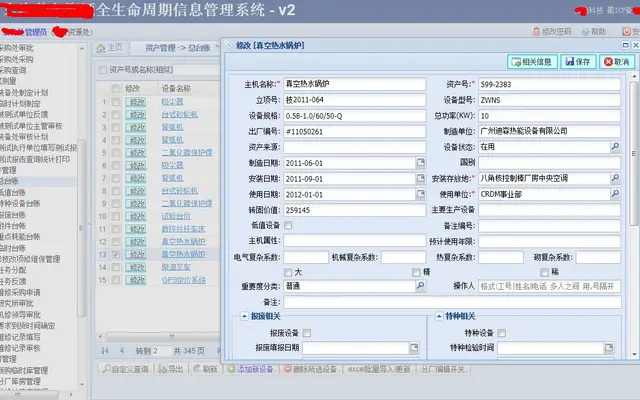Toggle the 精 checkbox
The height and width of the screenshot is (400, 640).
click(416, 272)
